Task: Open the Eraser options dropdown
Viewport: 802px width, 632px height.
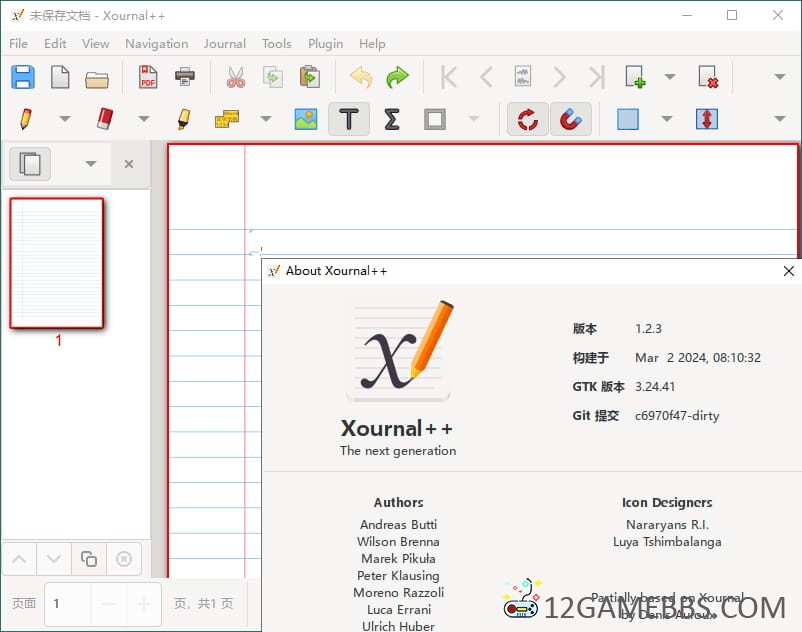Action: 144,119
